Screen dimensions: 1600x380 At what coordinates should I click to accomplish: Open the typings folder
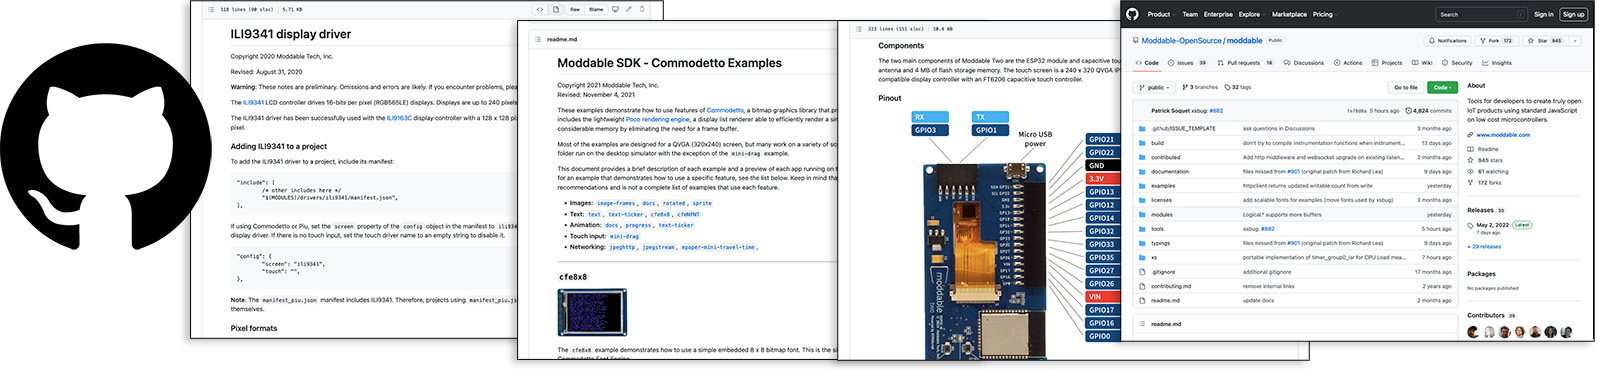coord(1160,243)
